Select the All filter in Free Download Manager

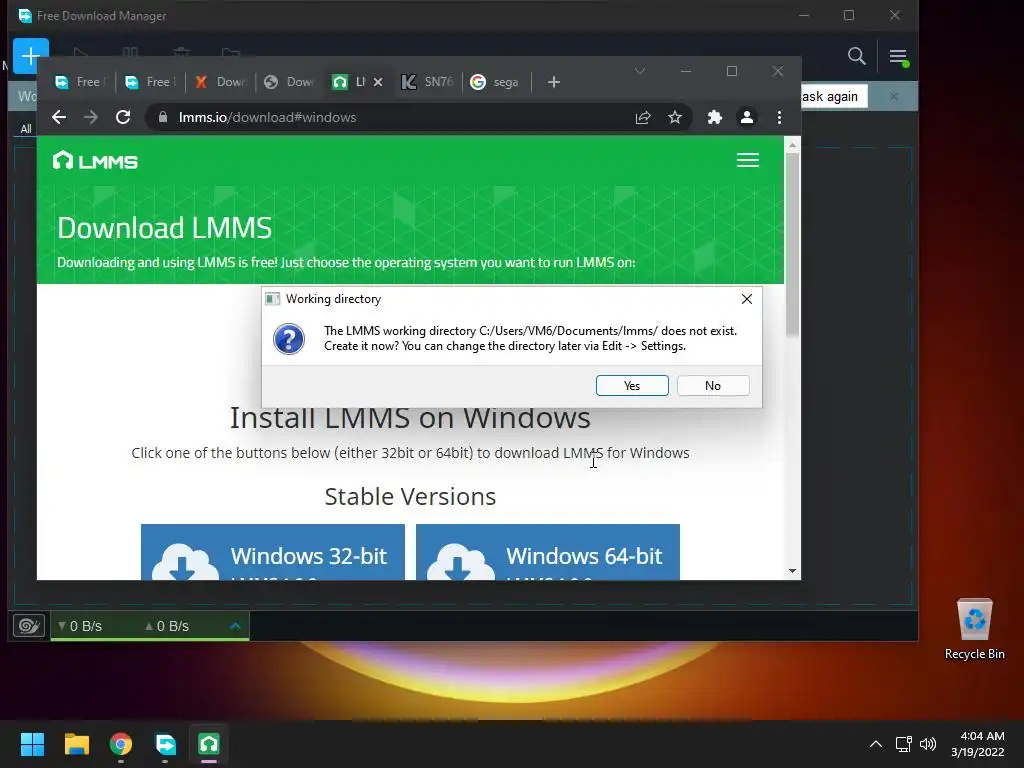(x=26, y=129)
